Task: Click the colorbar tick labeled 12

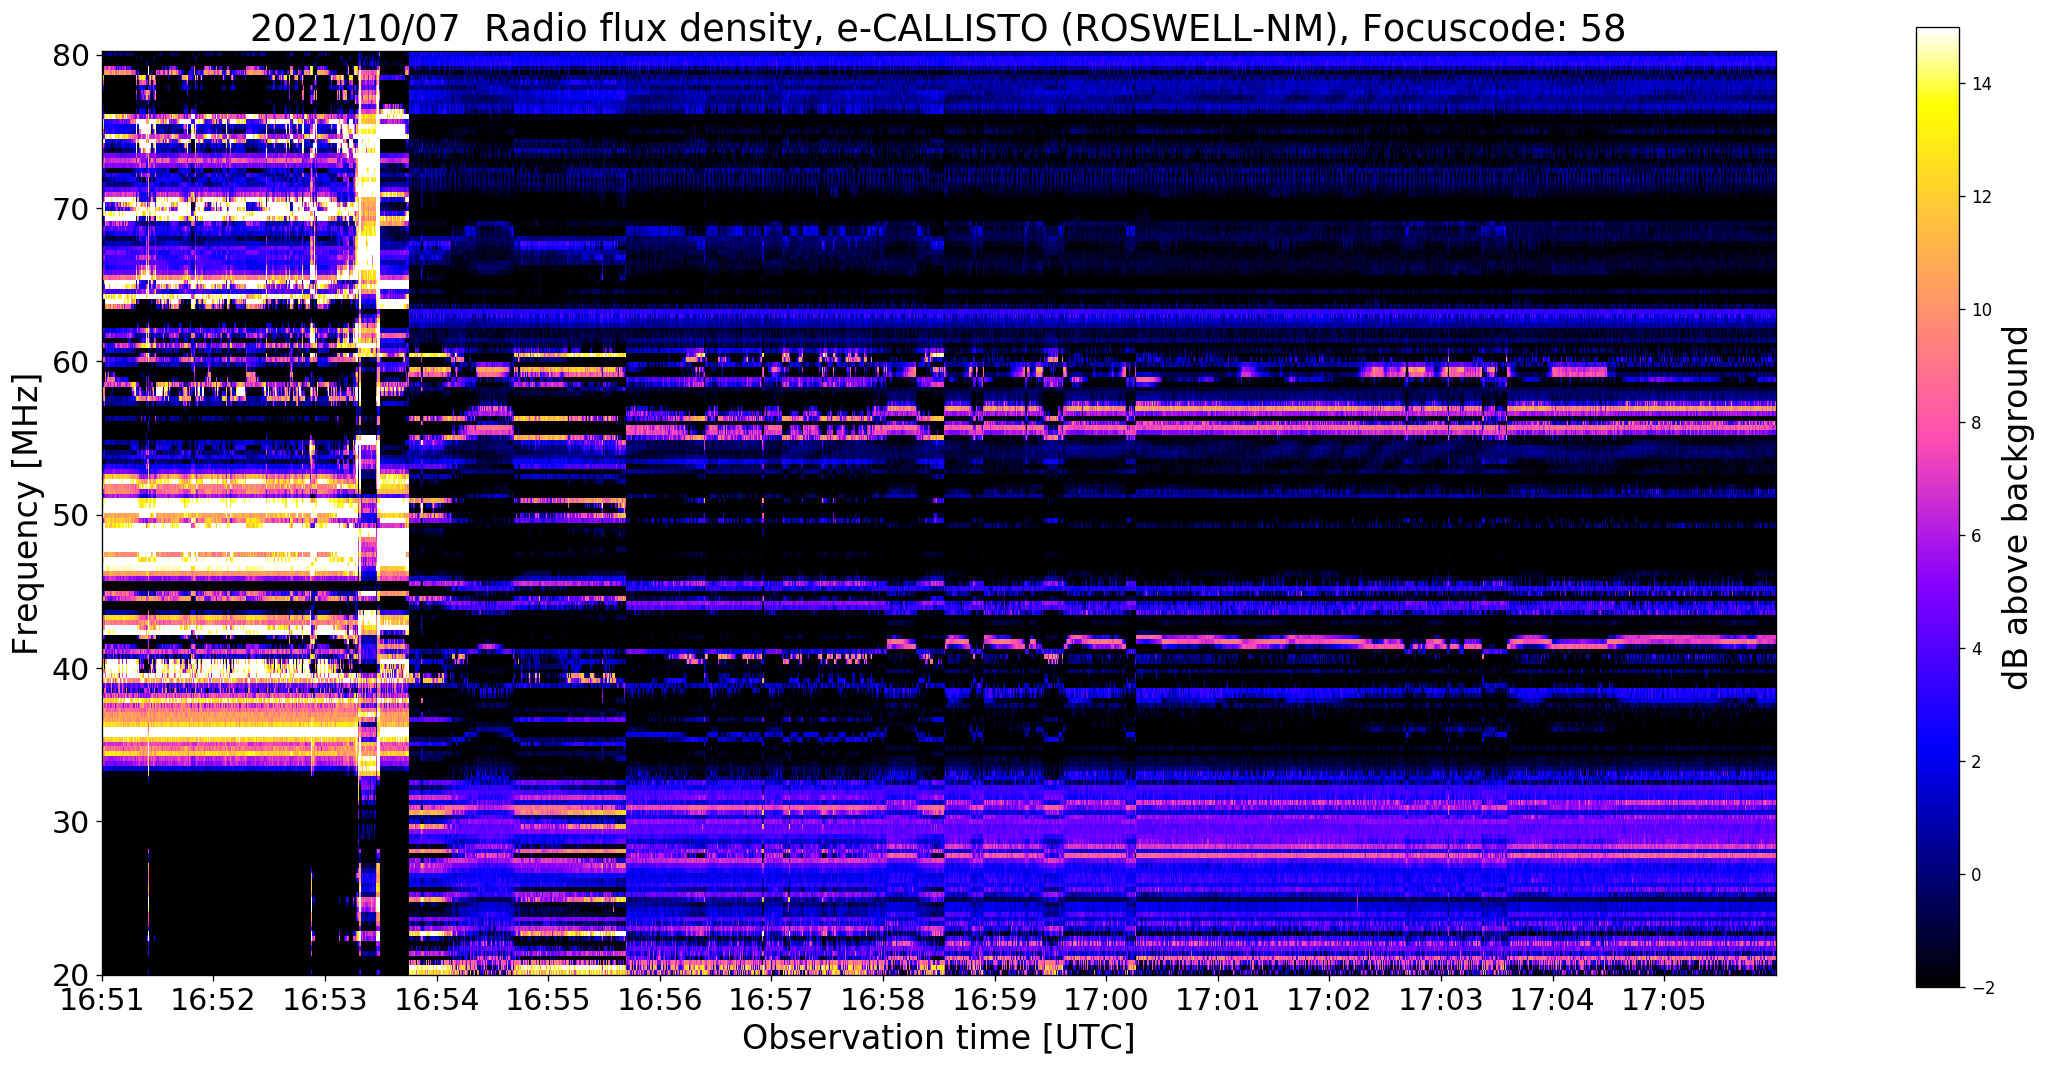Action: pos(1980,197)
